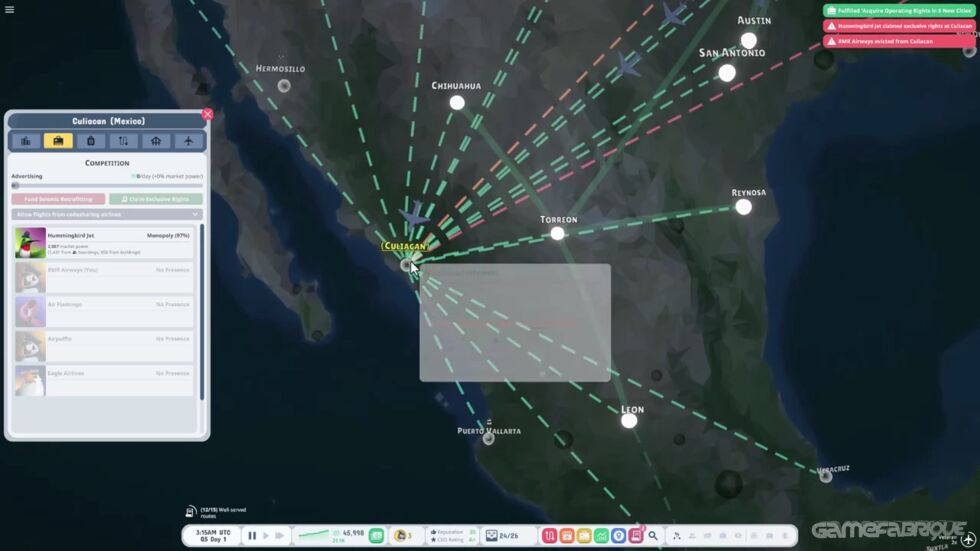Viewport: 980px width, 551px height.
Task: Click the Fund Seismic Retrofitting button
Action: [x=58, y=199]
